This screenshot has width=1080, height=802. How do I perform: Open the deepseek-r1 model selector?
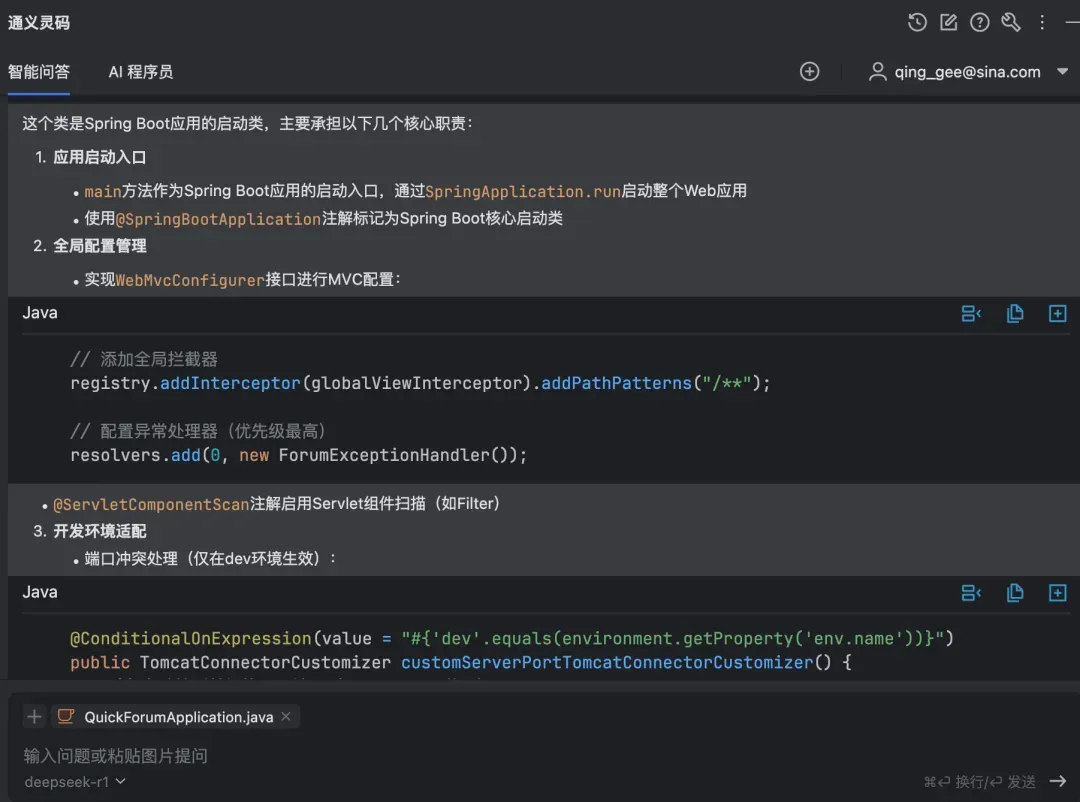tap(74, 782)
